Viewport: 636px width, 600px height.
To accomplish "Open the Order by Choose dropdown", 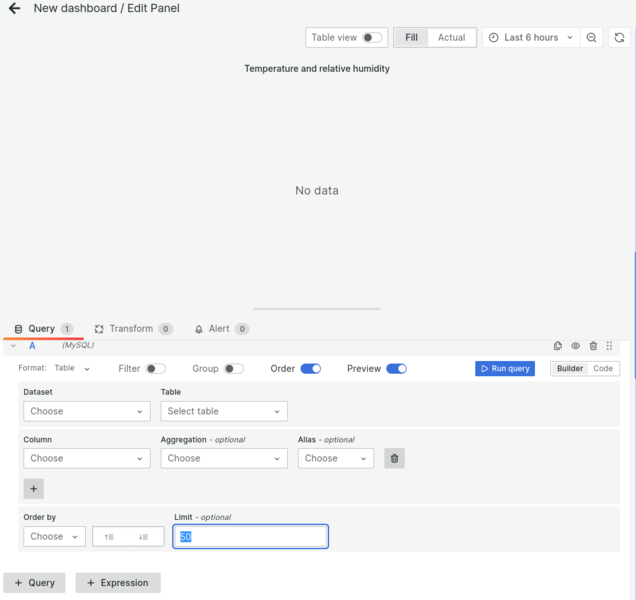I will 54,537.
